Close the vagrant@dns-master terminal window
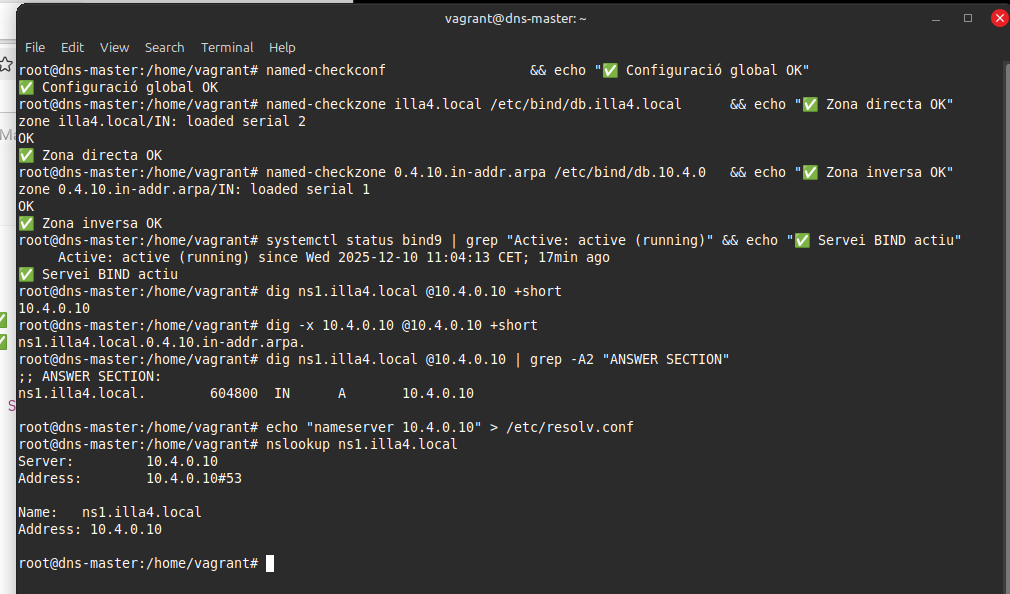Image resolution: width=1010 pixels, height=594 pixels. [999, 18]
